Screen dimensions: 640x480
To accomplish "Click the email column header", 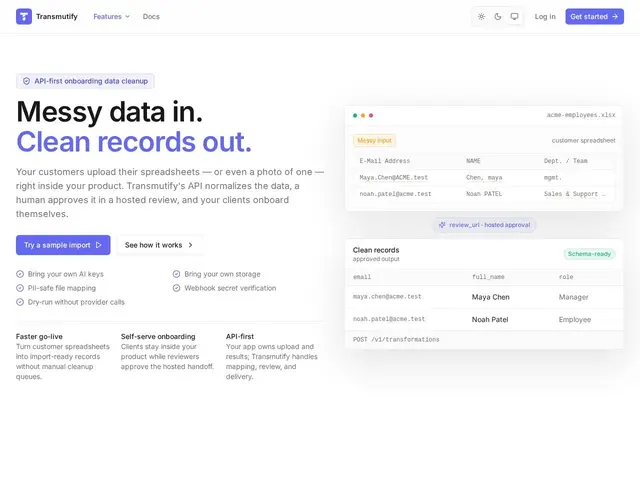I will tap(362, 277).
